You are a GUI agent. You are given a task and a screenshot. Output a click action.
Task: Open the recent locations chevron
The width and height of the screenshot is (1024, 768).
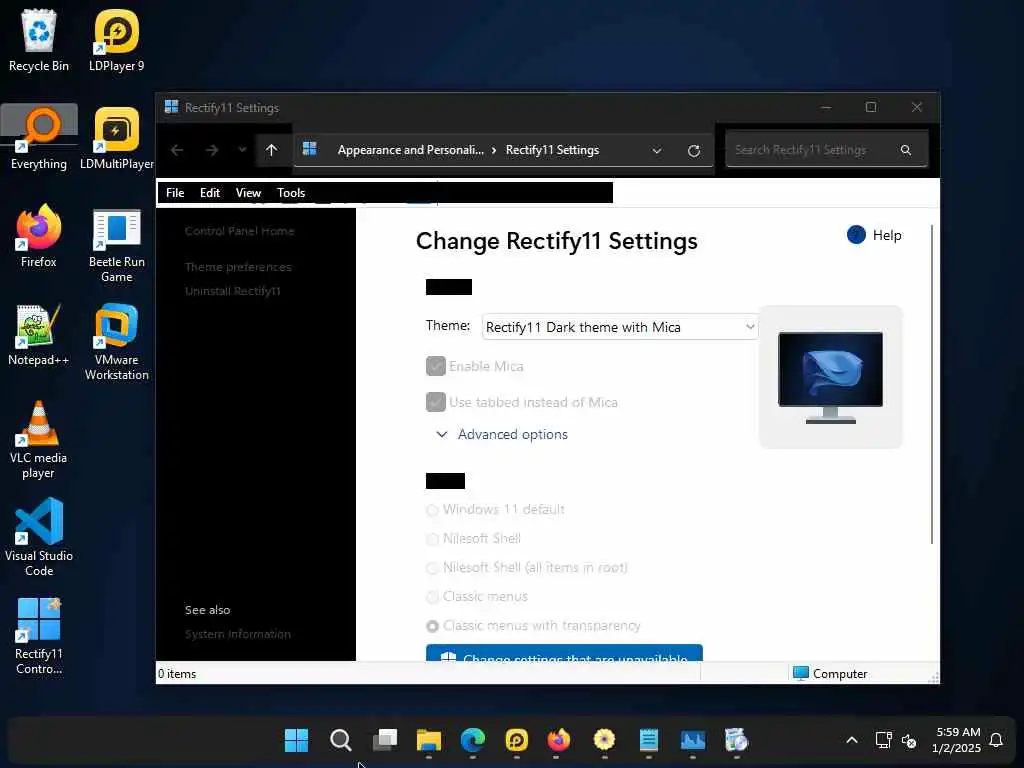coord(242,150)
